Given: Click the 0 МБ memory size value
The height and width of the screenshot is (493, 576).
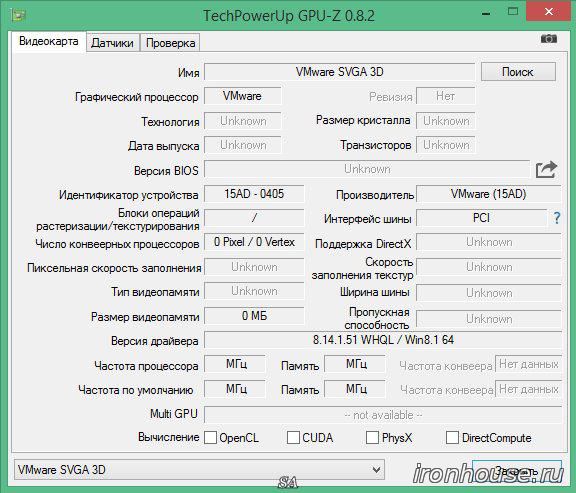Looking at the screenshot, I should (254, 316).
